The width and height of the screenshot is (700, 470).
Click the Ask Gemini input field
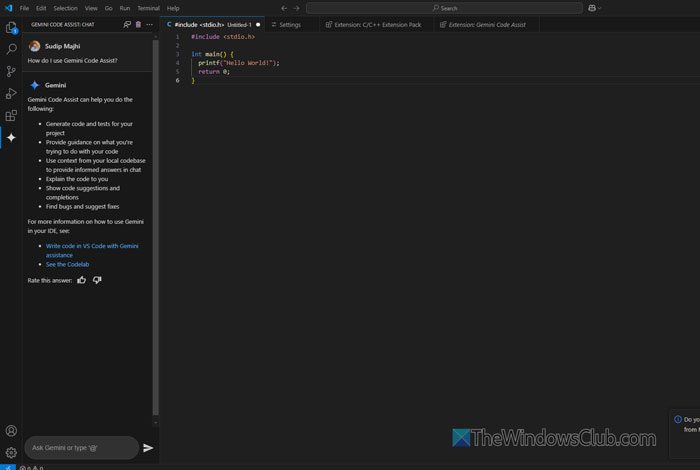(x=80, y=448)
